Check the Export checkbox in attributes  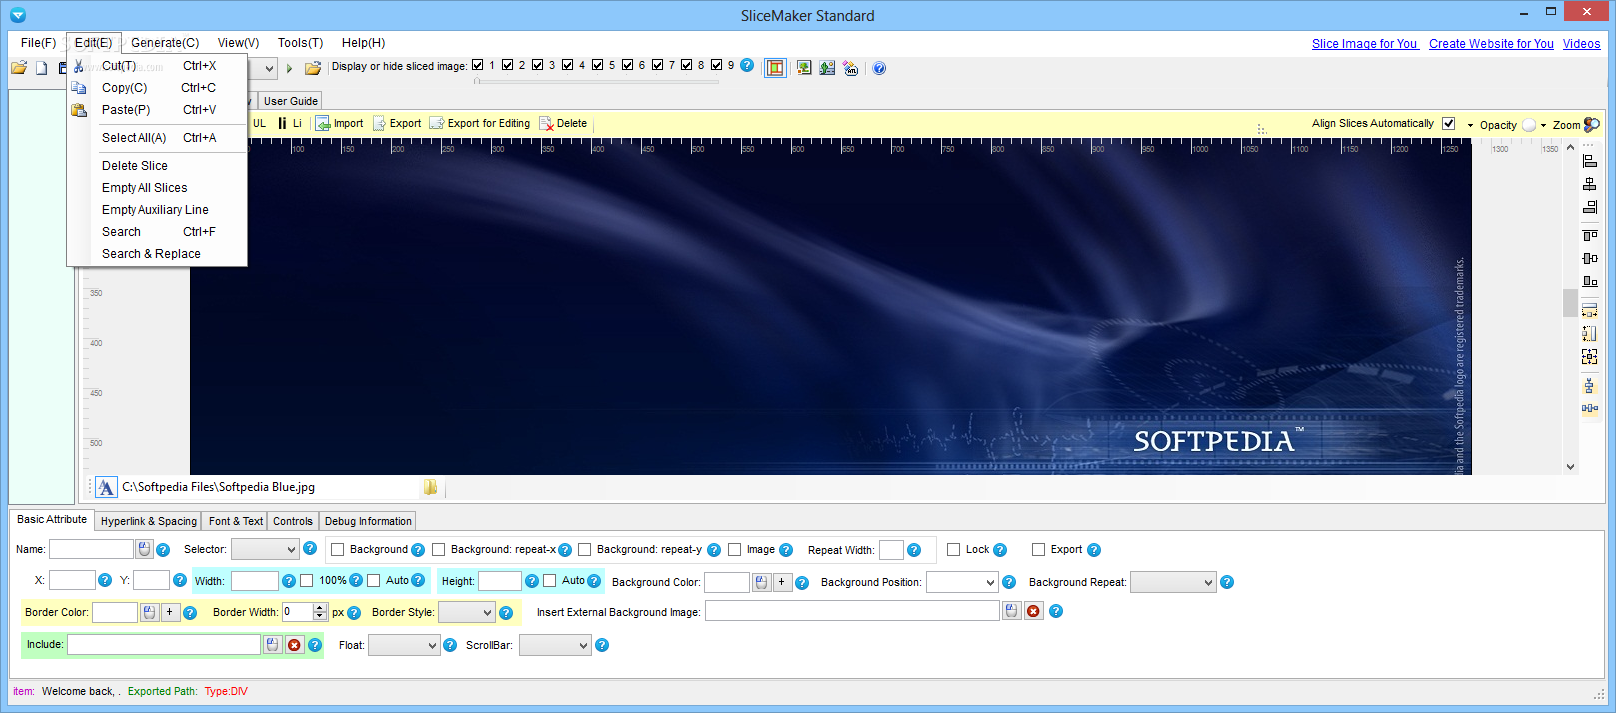click(1039, 549)
